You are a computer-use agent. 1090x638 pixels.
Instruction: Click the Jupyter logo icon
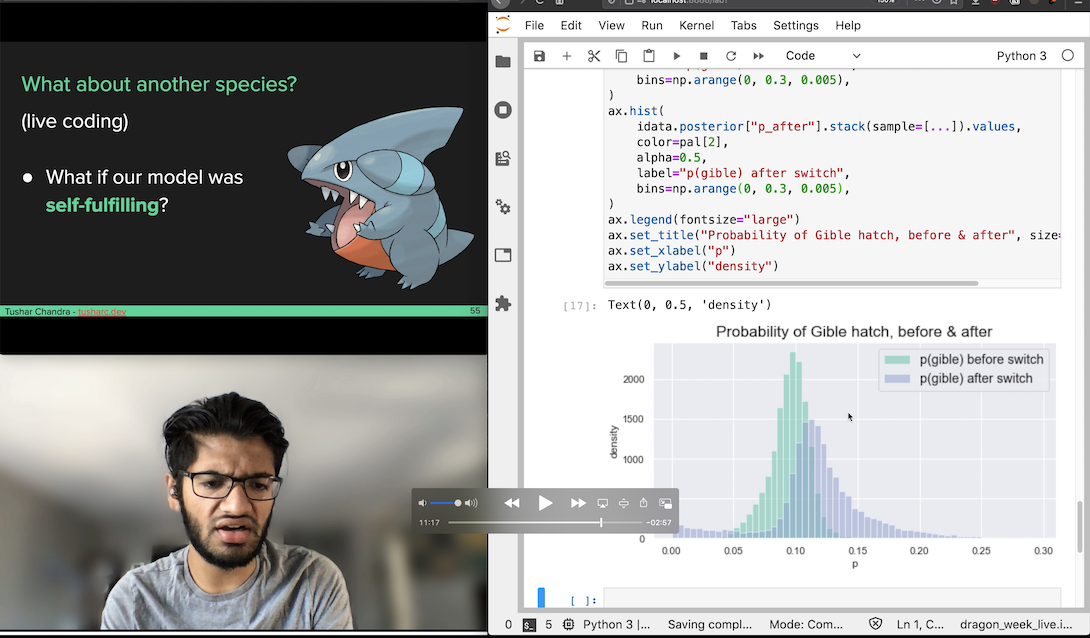point(503,25)
